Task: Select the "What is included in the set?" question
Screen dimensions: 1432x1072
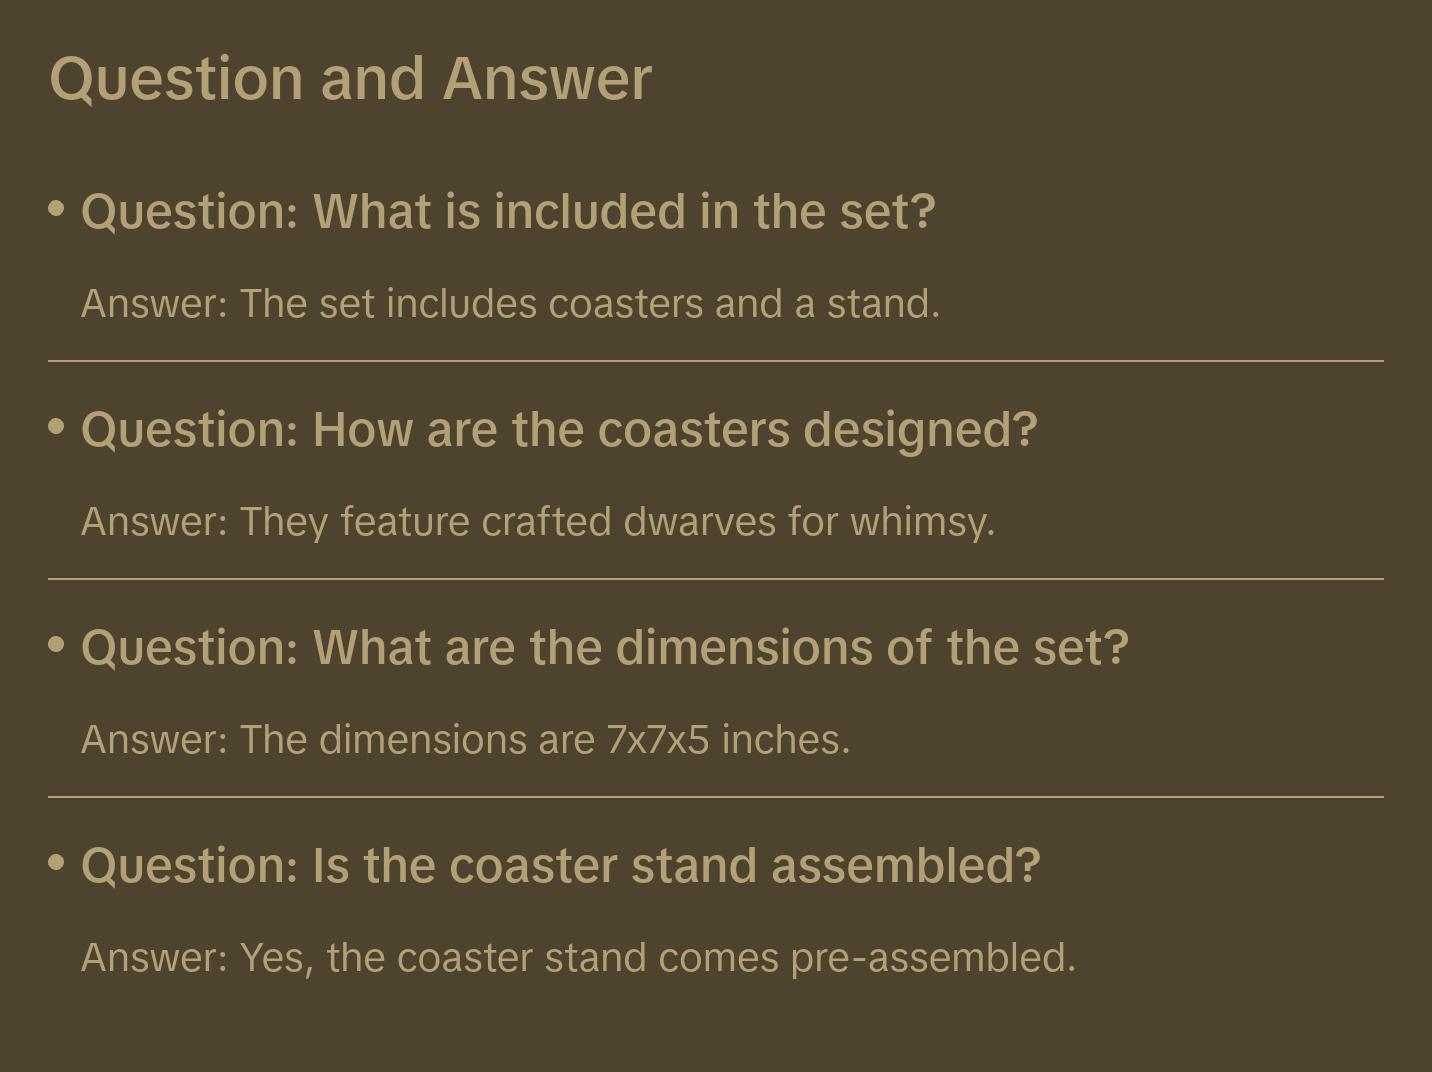Action: (508, 212)
